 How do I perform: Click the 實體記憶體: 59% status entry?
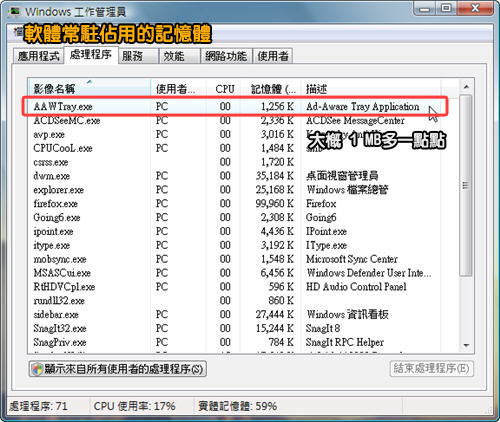coord(237,406)
